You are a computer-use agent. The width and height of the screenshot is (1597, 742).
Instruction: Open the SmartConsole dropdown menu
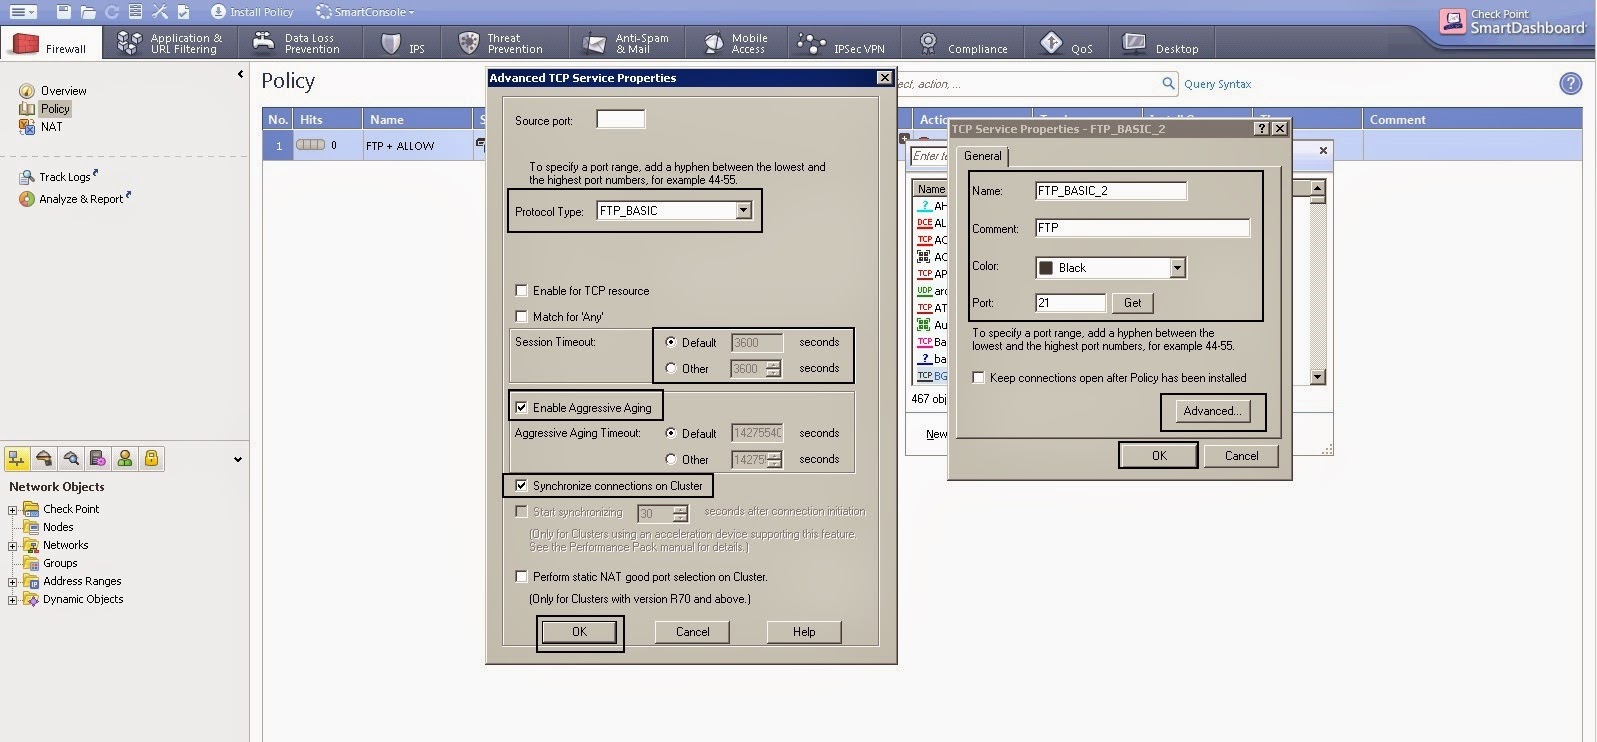365,12
